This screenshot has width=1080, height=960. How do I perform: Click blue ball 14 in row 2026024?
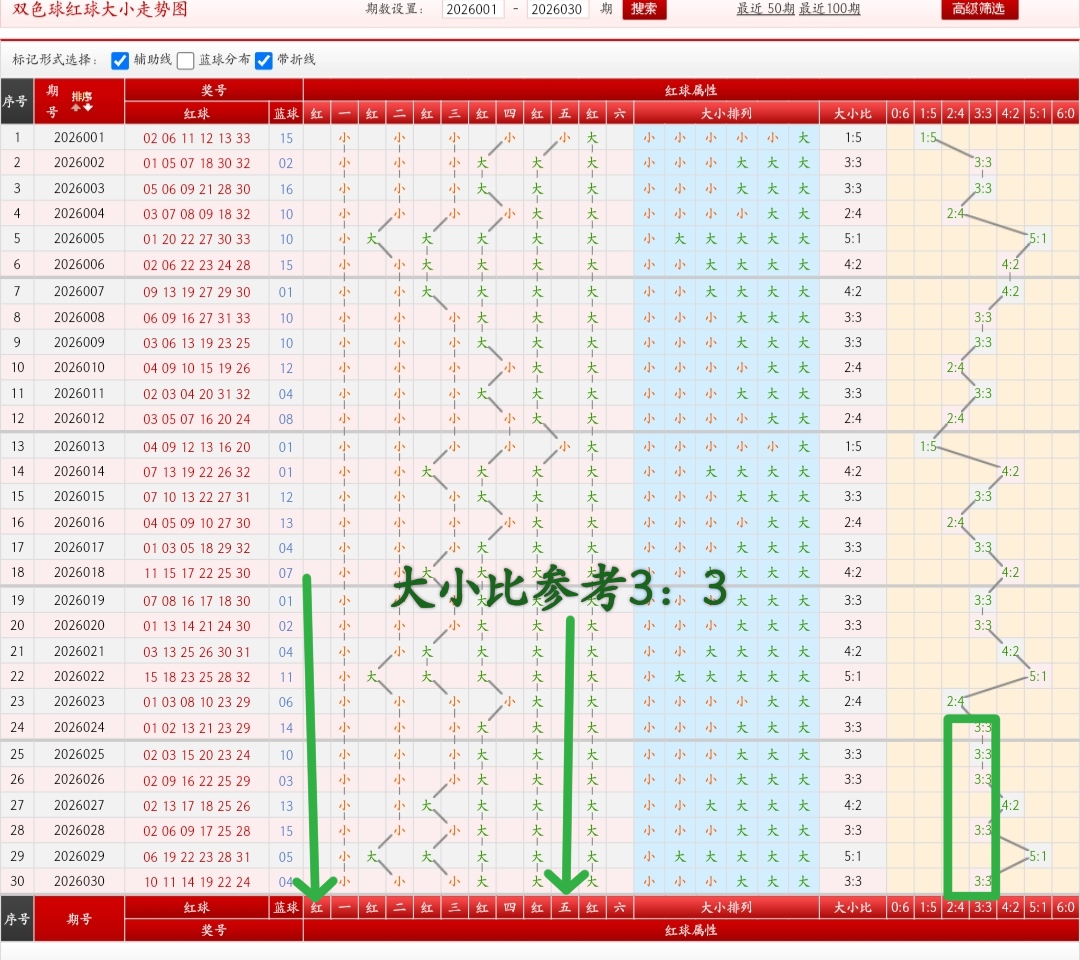pos(286,728)
